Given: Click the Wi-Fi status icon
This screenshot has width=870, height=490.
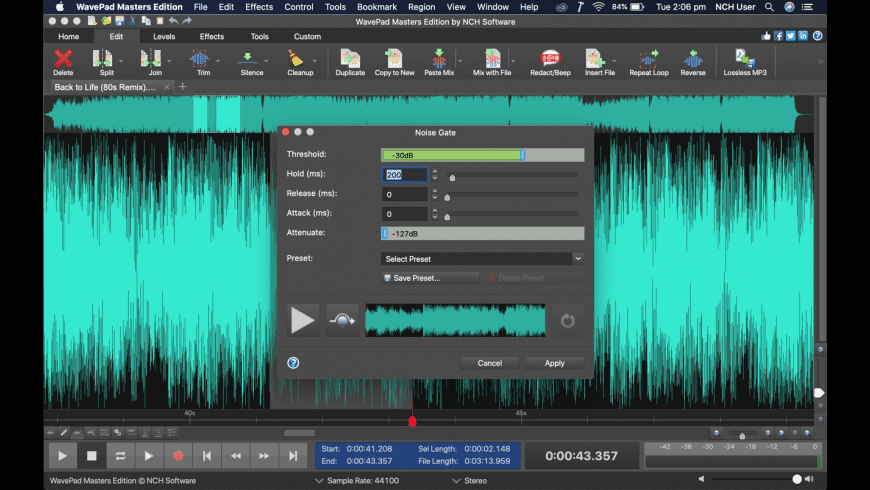Looking at the screenshot, I should click(598, 7).
